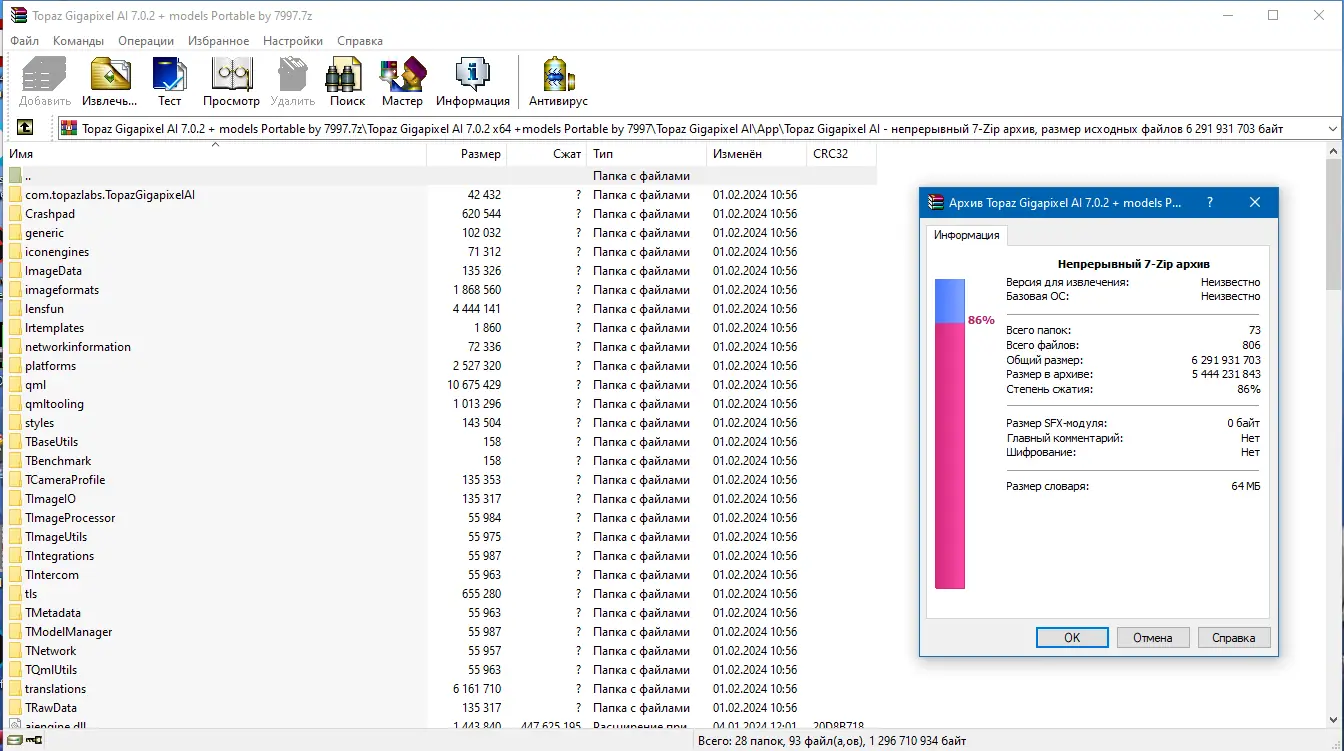Click the CRC32 column header
The width and height of the screenshot is (1344, 751).
tap(841, 154)
